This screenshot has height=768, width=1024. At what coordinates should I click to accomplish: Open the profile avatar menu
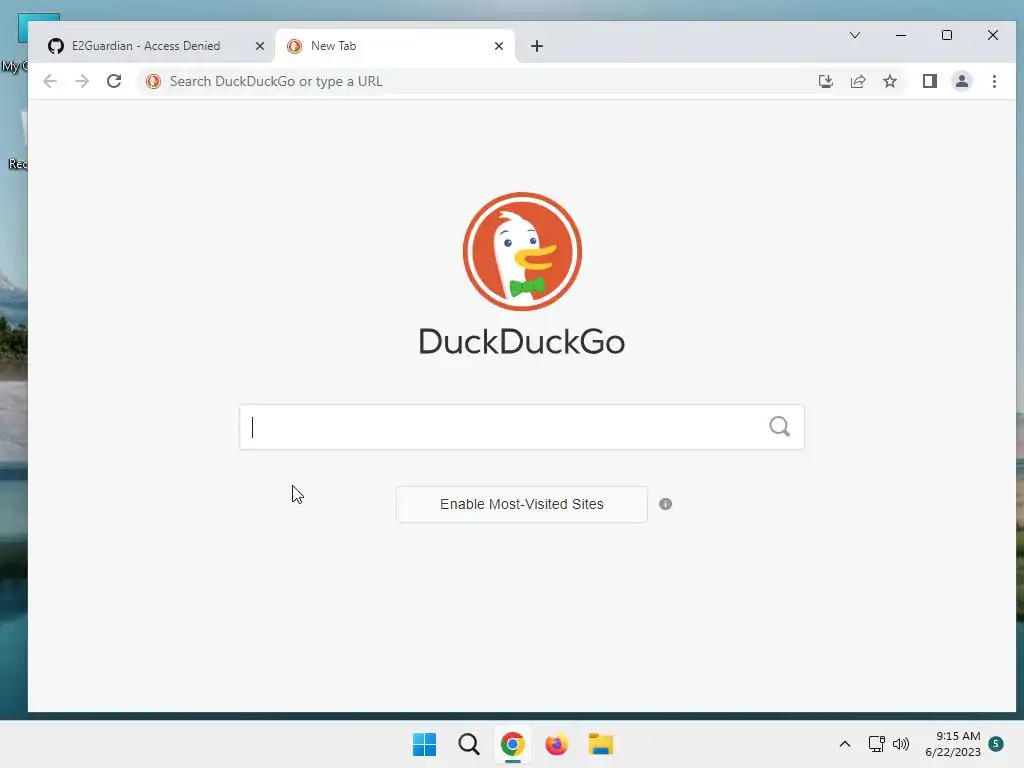click(x=962, y=82)
